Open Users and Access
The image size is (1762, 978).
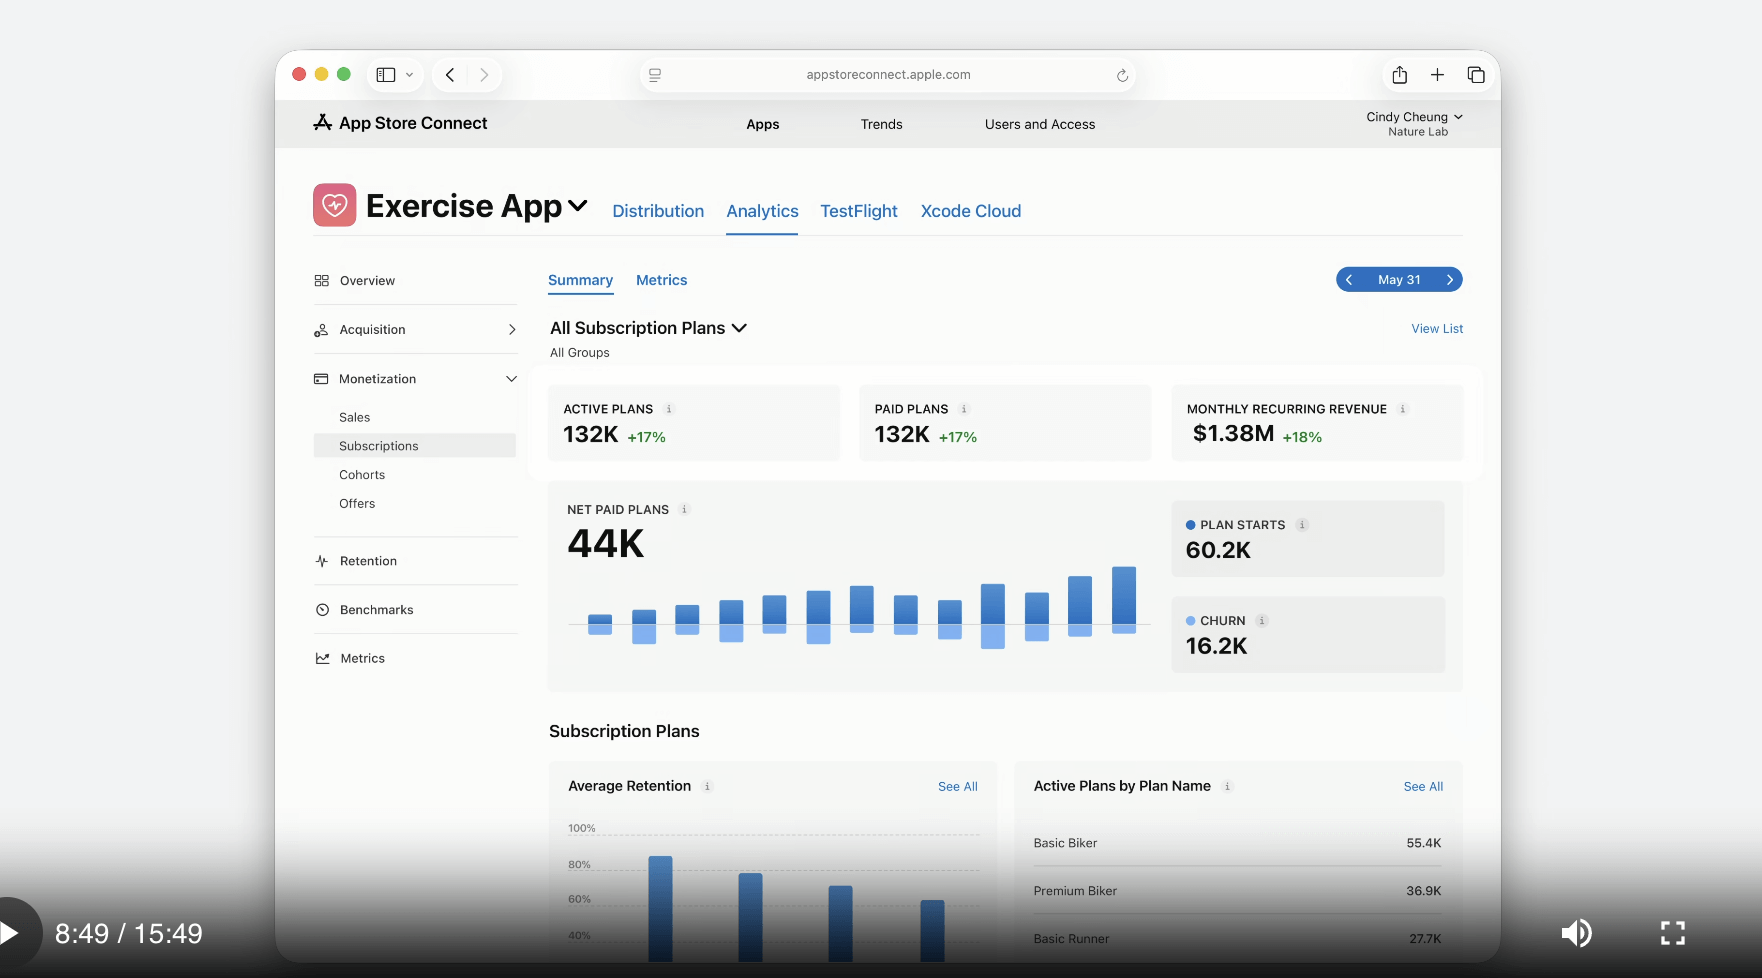1040,124
